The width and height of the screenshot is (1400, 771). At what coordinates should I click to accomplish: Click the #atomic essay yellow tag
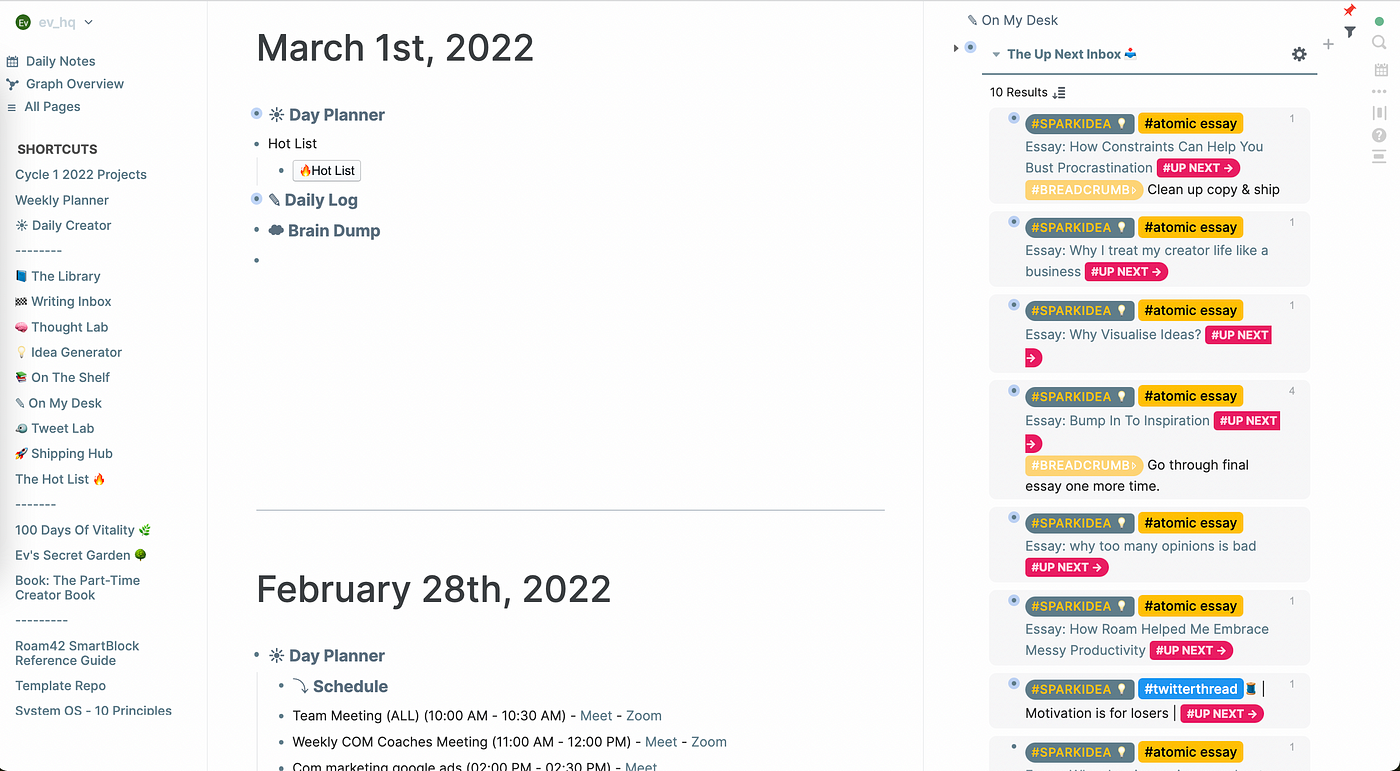[1190, 124]
